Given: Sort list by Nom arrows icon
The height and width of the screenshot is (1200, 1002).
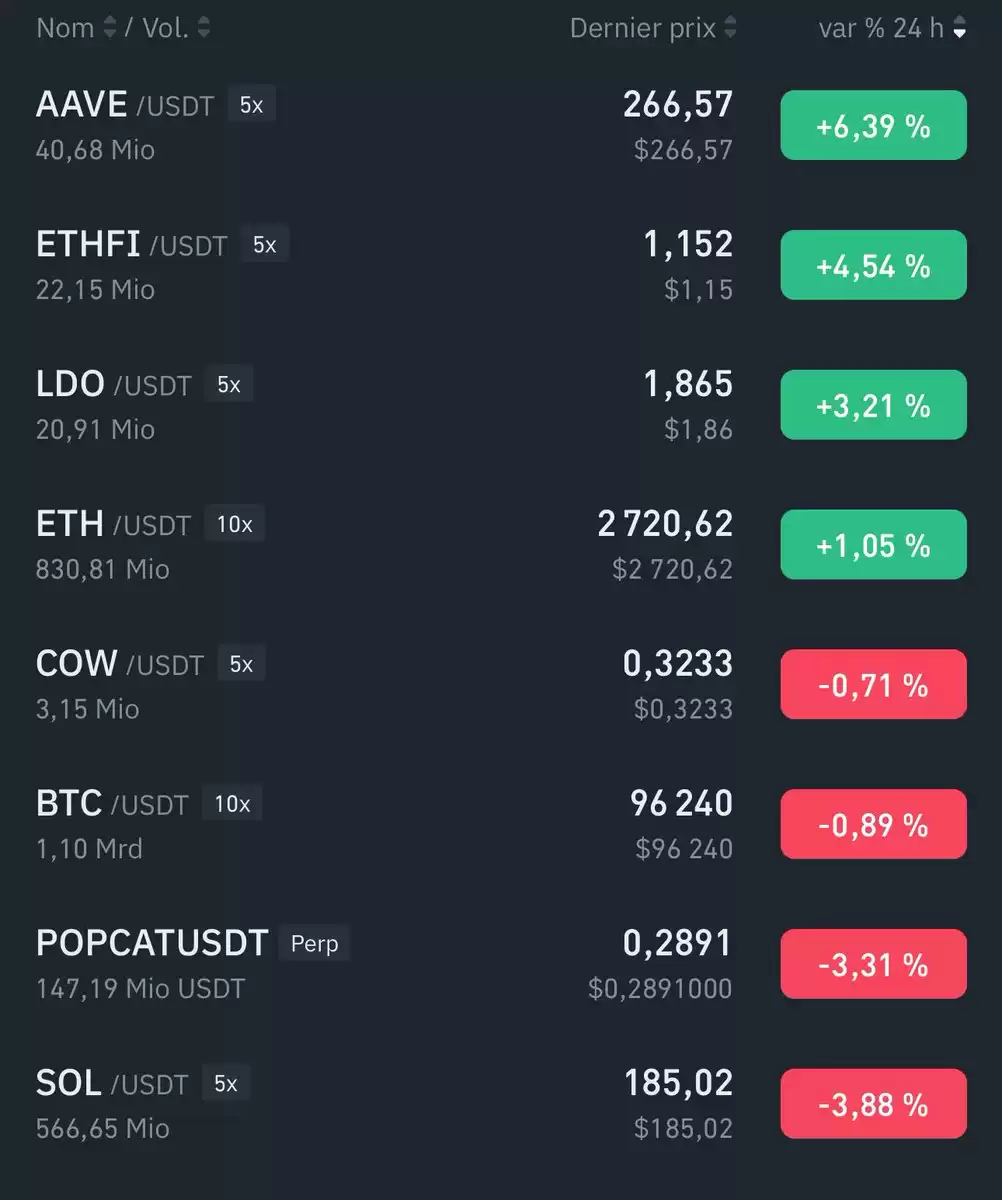Looking at the screenshot, I should pyautogui.click(x=110, y=28).
